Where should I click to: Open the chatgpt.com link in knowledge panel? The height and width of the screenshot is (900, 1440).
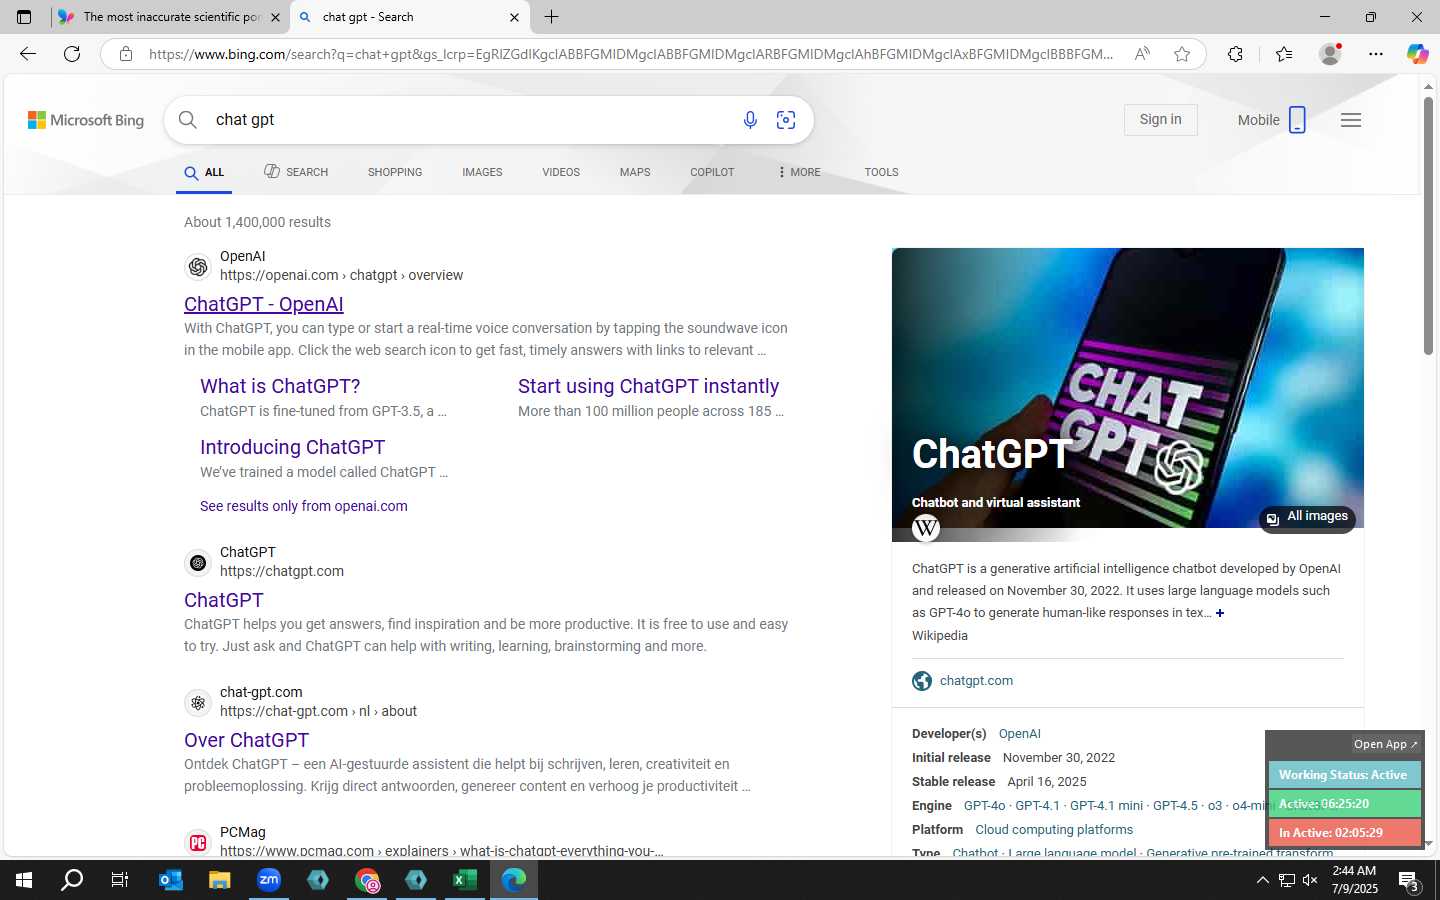pos(976,681)
